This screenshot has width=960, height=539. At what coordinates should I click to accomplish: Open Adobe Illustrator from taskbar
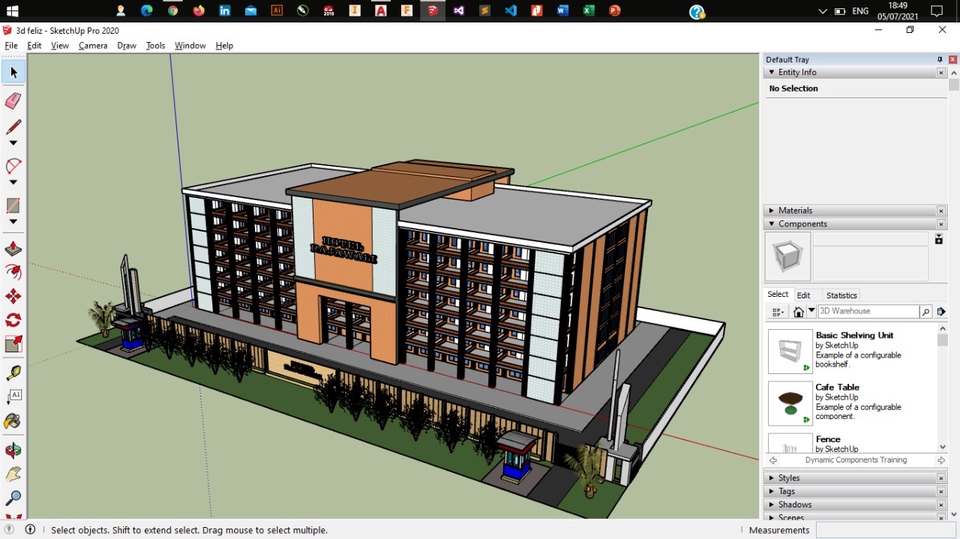(x=277, y=10)
